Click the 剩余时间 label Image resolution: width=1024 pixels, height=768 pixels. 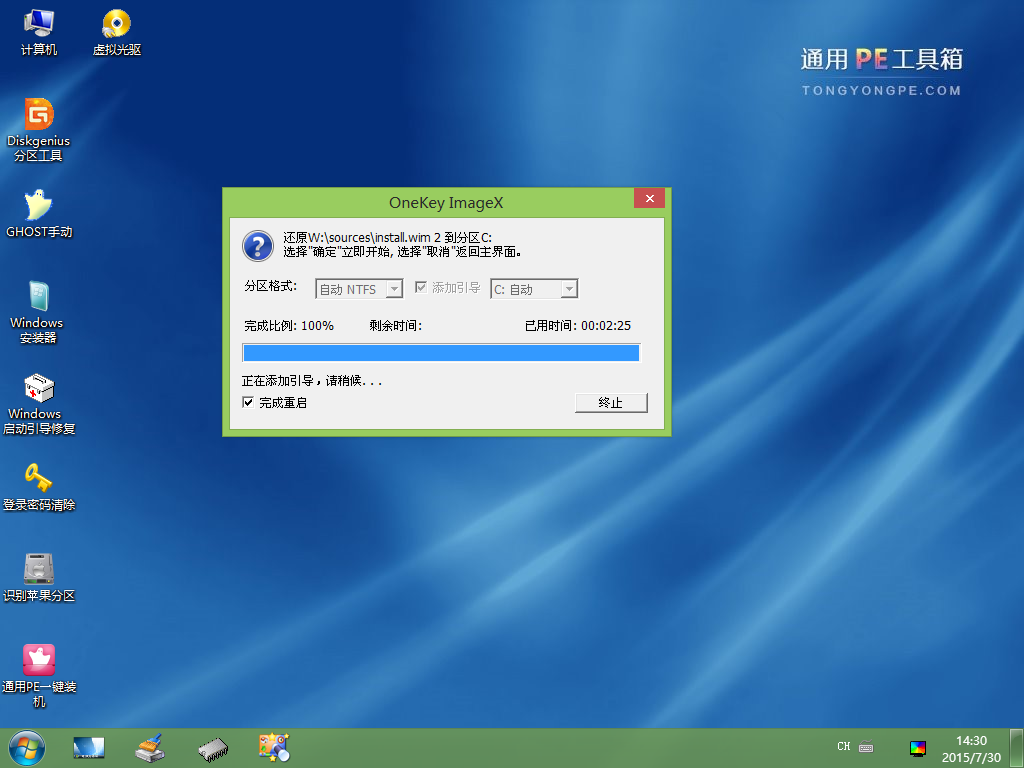(x=396, y=325)
